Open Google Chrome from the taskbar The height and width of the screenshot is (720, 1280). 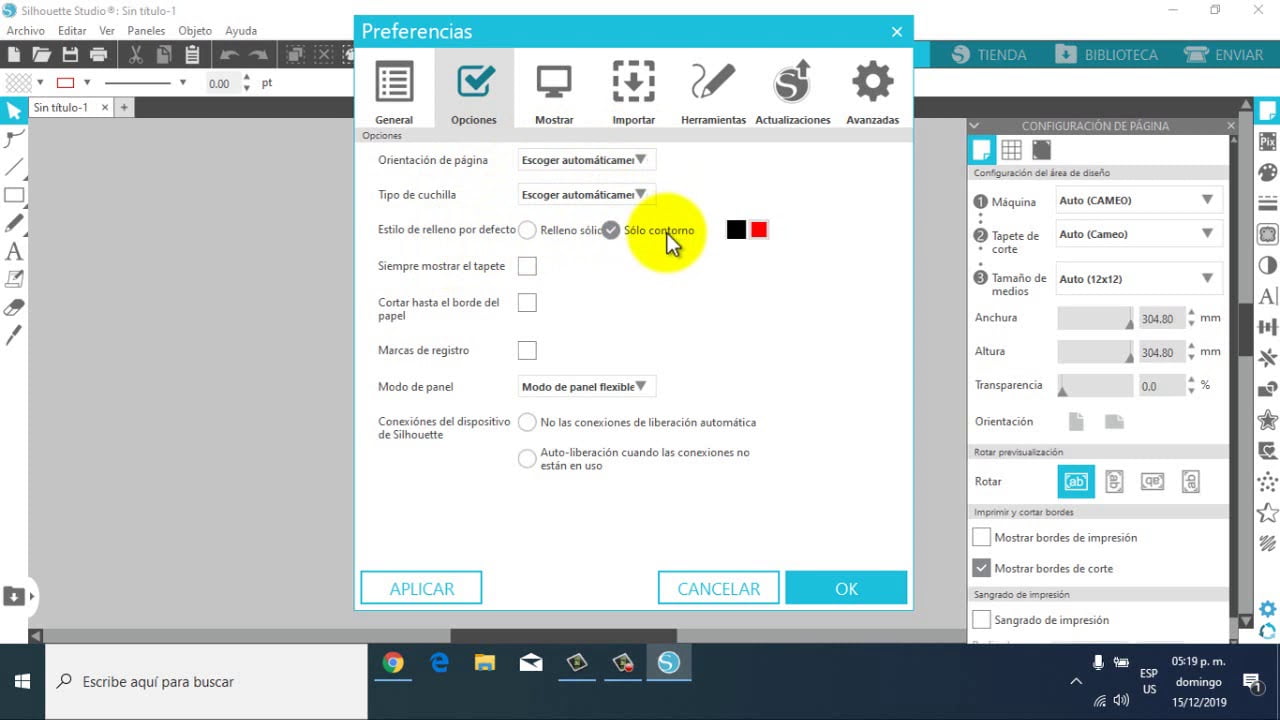point(393,662)
